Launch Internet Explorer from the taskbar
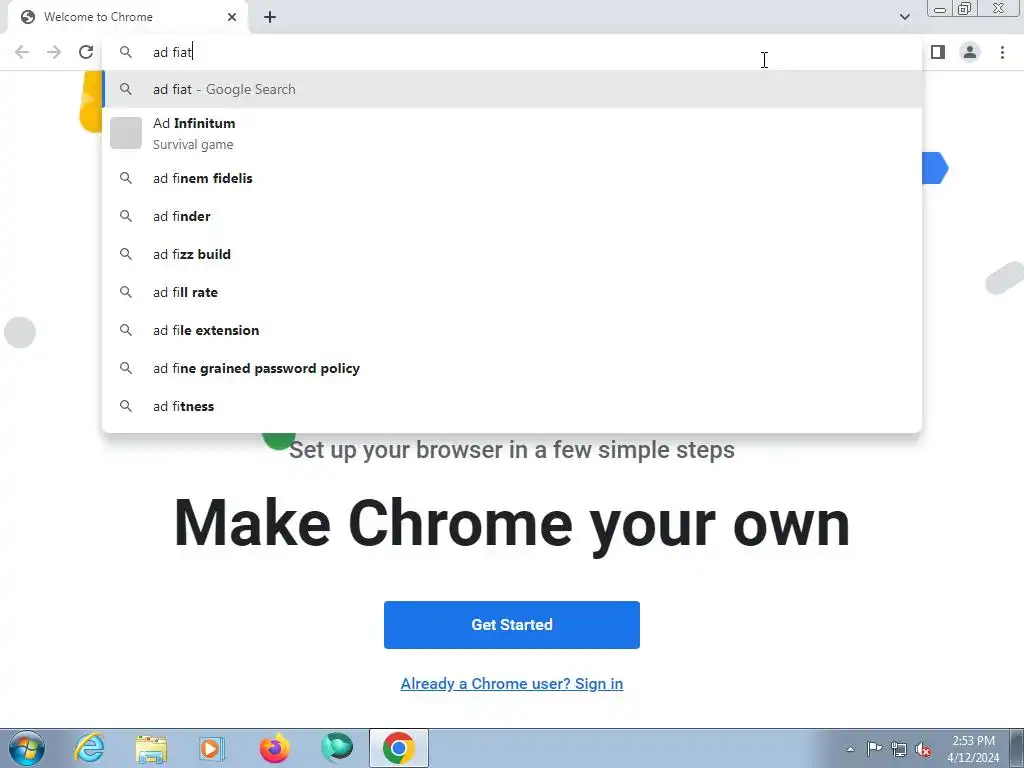This screenshot has height=768, width=1024. [x=89, y=748]
